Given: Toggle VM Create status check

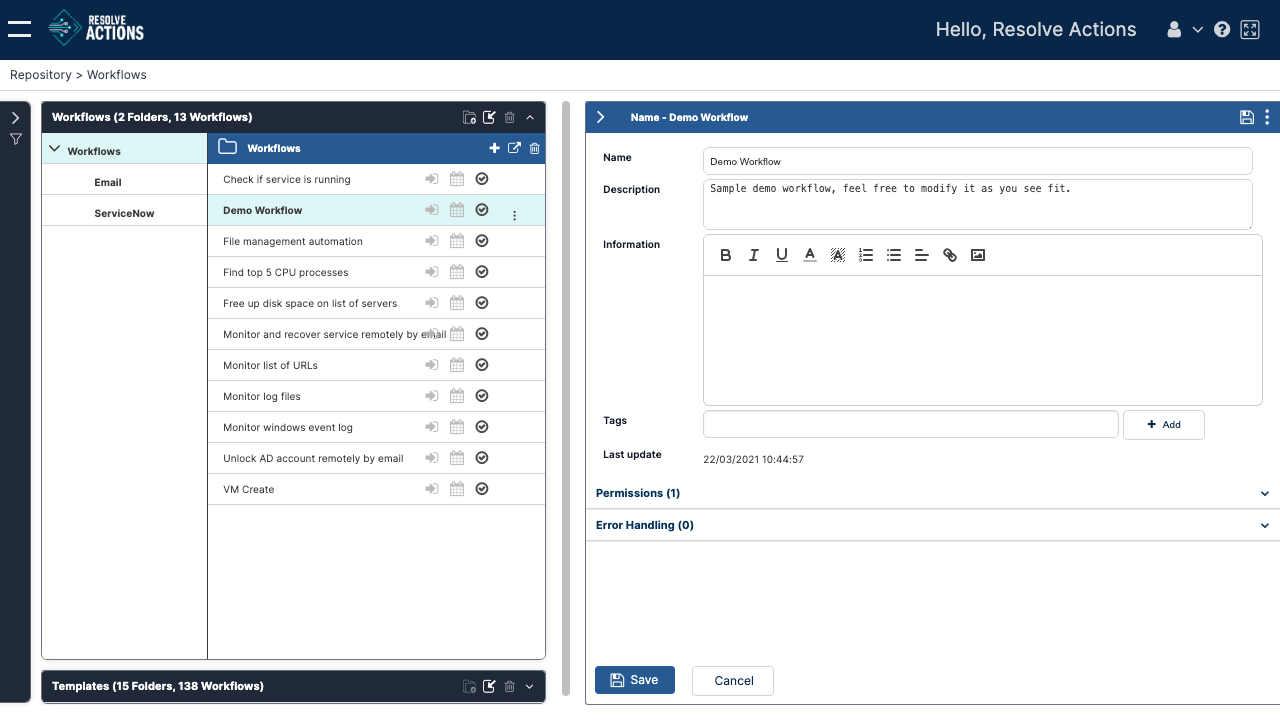Looking at the screenshot, I should coord(482,489).
